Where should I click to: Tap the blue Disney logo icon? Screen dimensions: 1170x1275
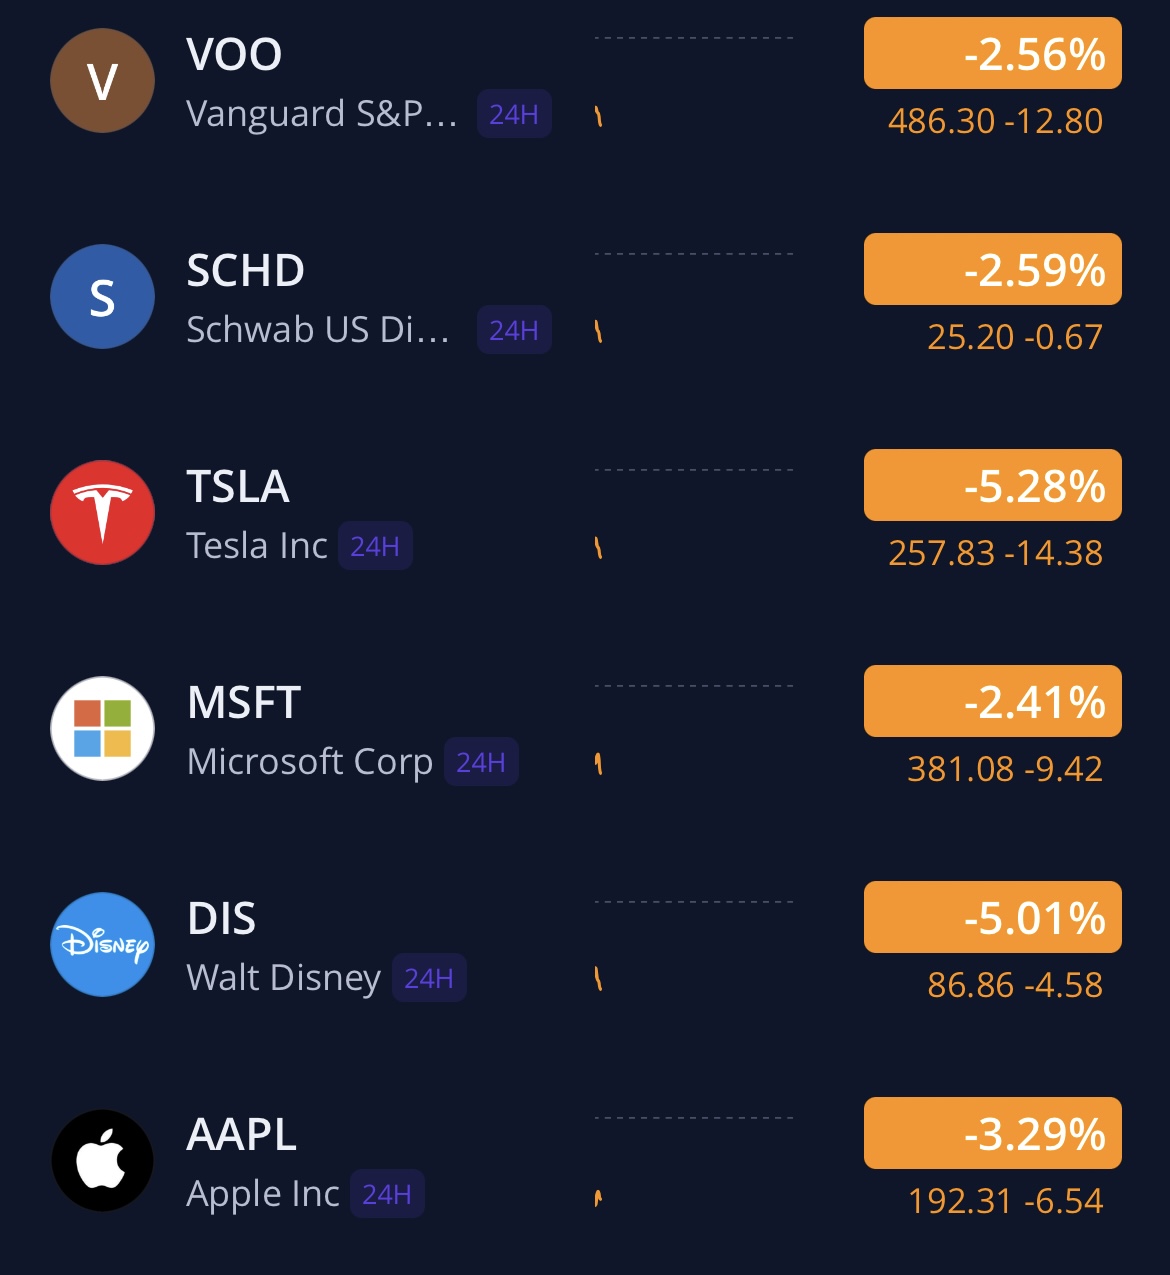coord(102,945)
